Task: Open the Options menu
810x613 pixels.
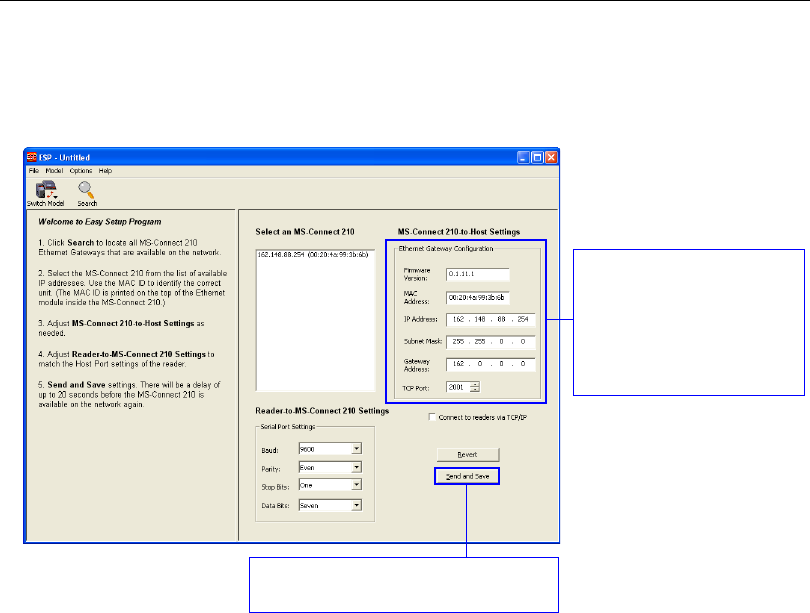Action: pyautogui.click(x=81, y=170)
